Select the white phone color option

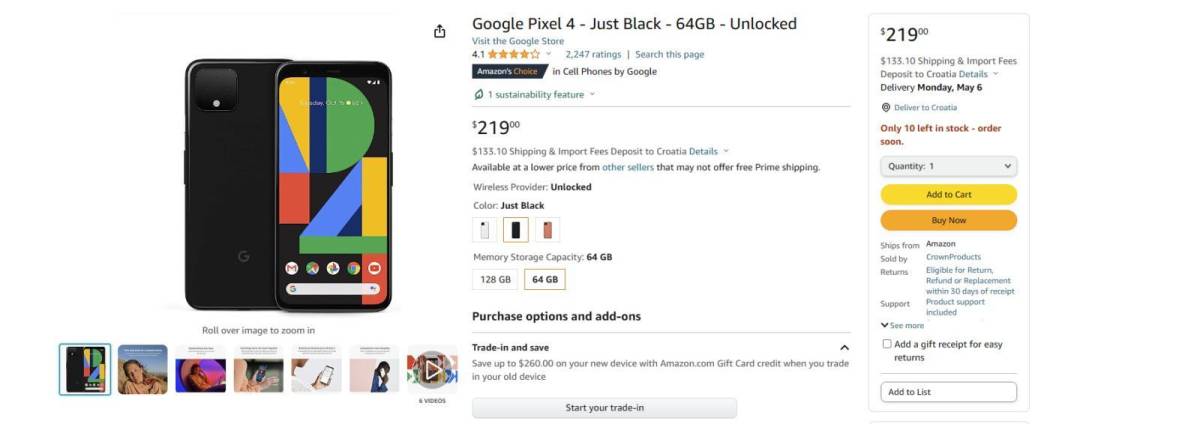coord(485,230)
